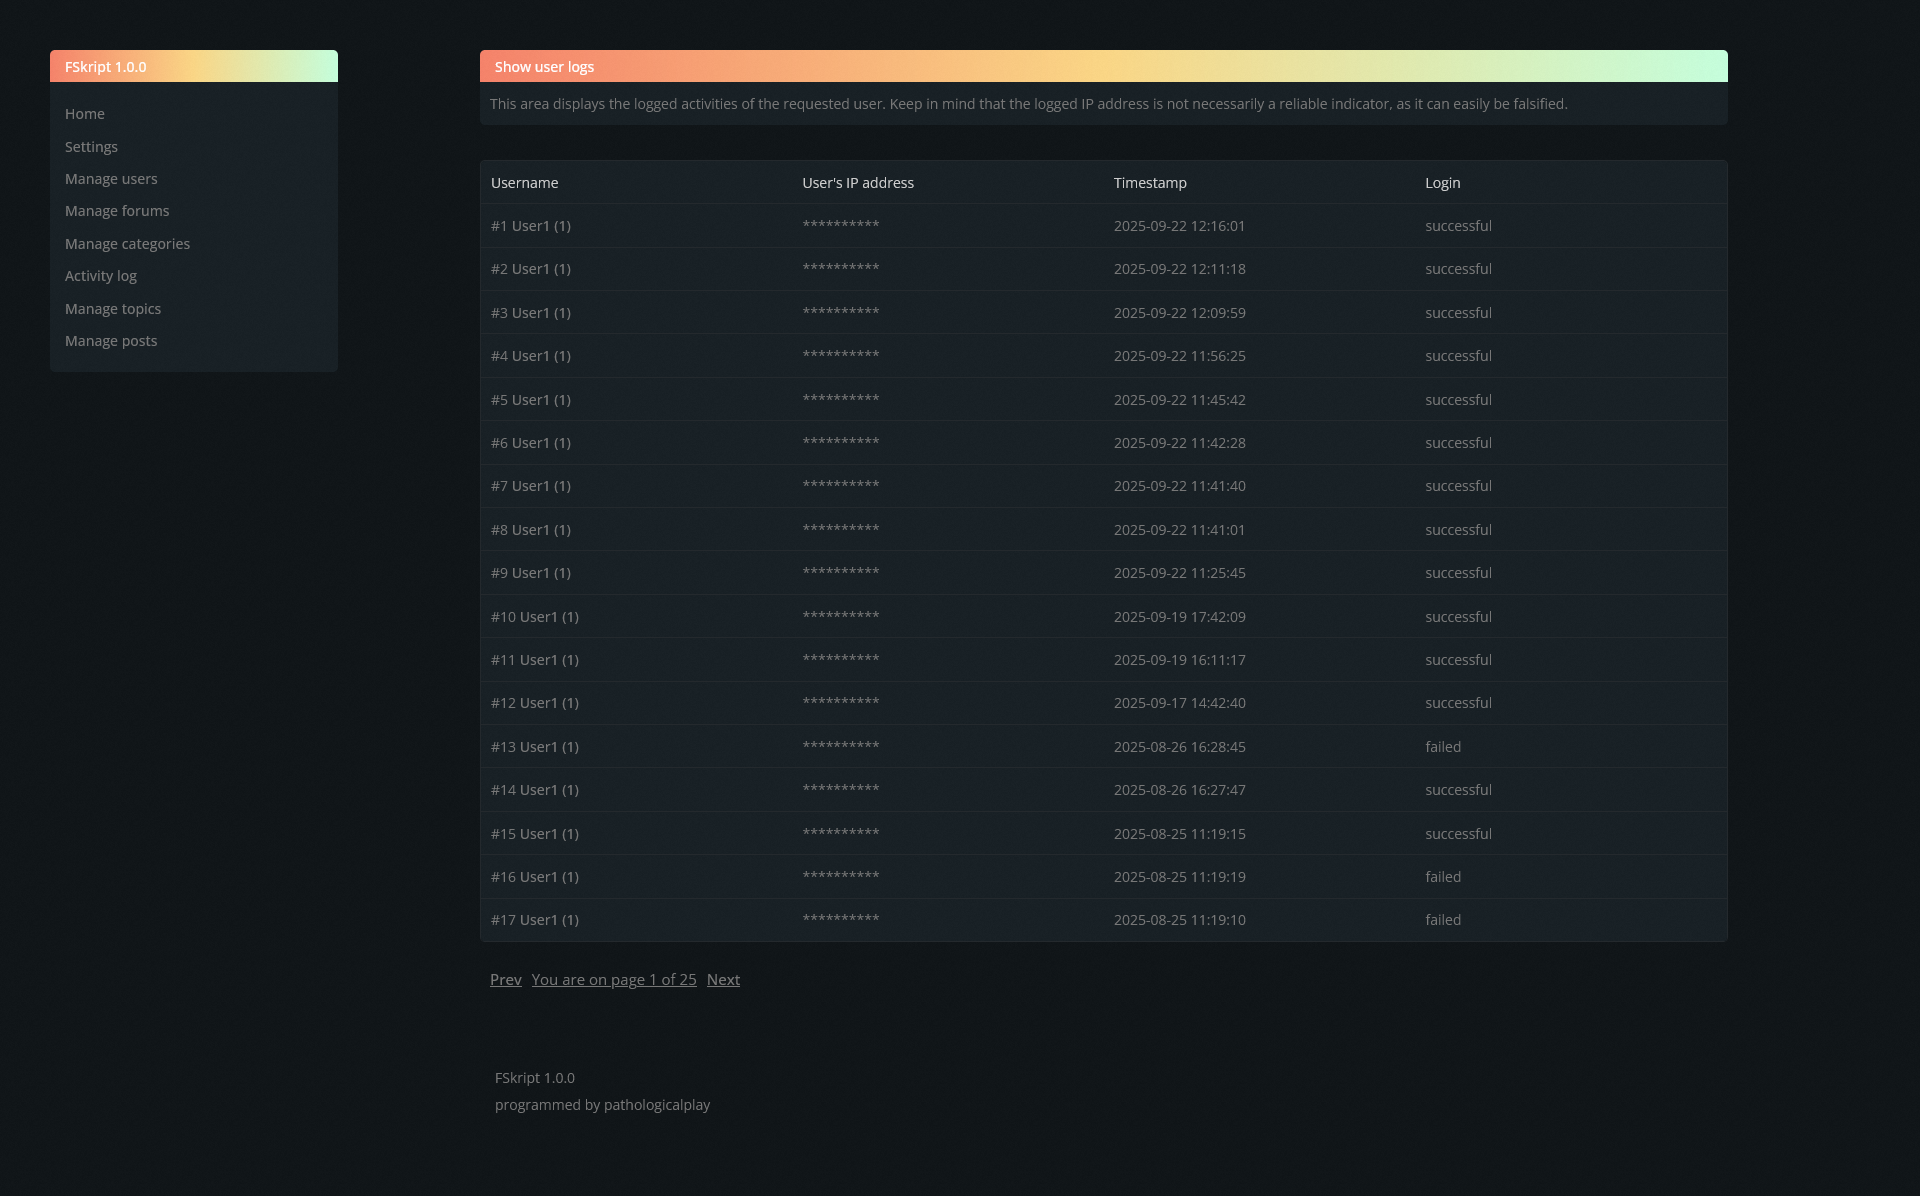Open the Activity log
Screen dimensions: 1920x1196
pyautogui.click(x=101, y=276)
